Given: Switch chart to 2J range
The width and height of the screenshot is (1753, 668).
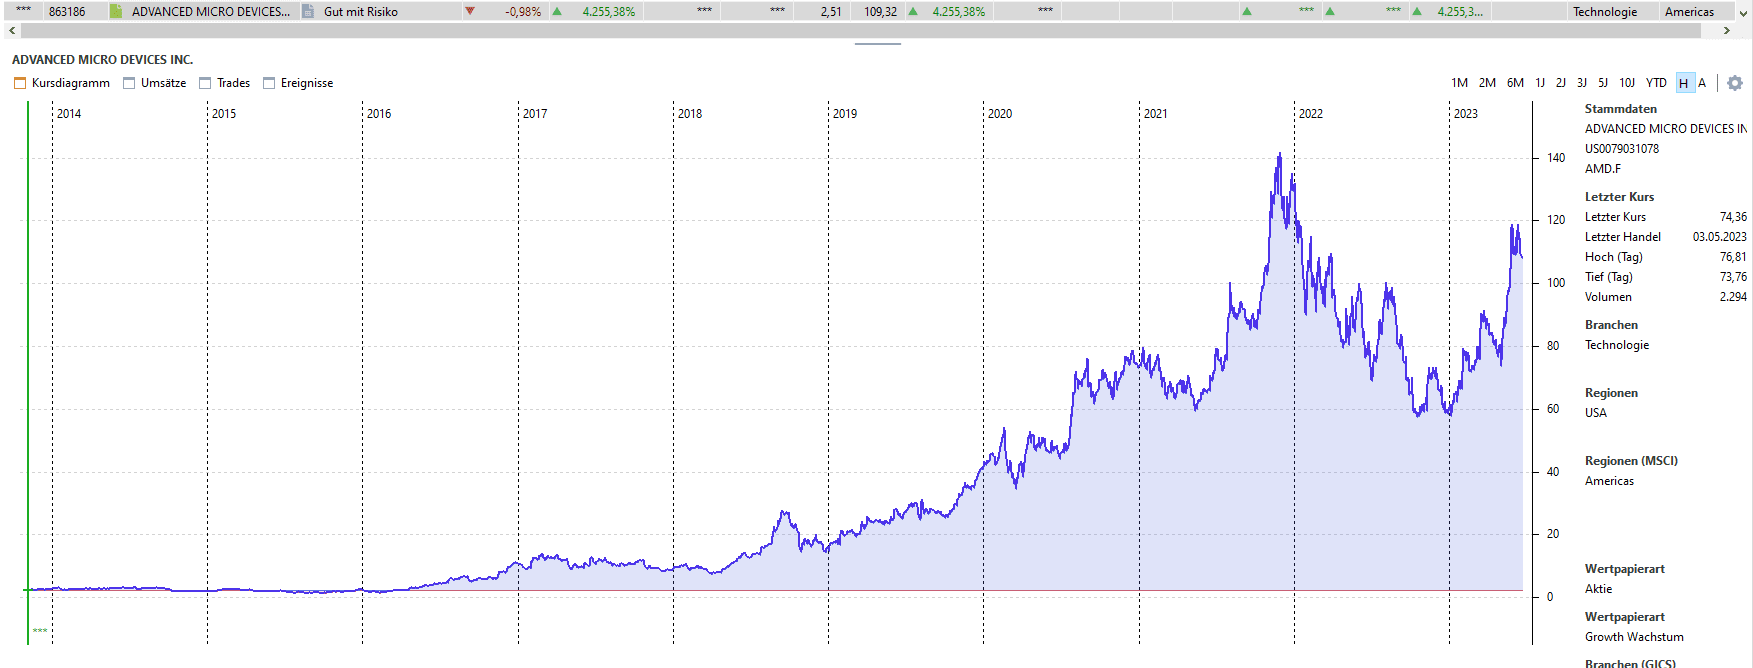Looking at the screenshot, I should (1561, 83).
